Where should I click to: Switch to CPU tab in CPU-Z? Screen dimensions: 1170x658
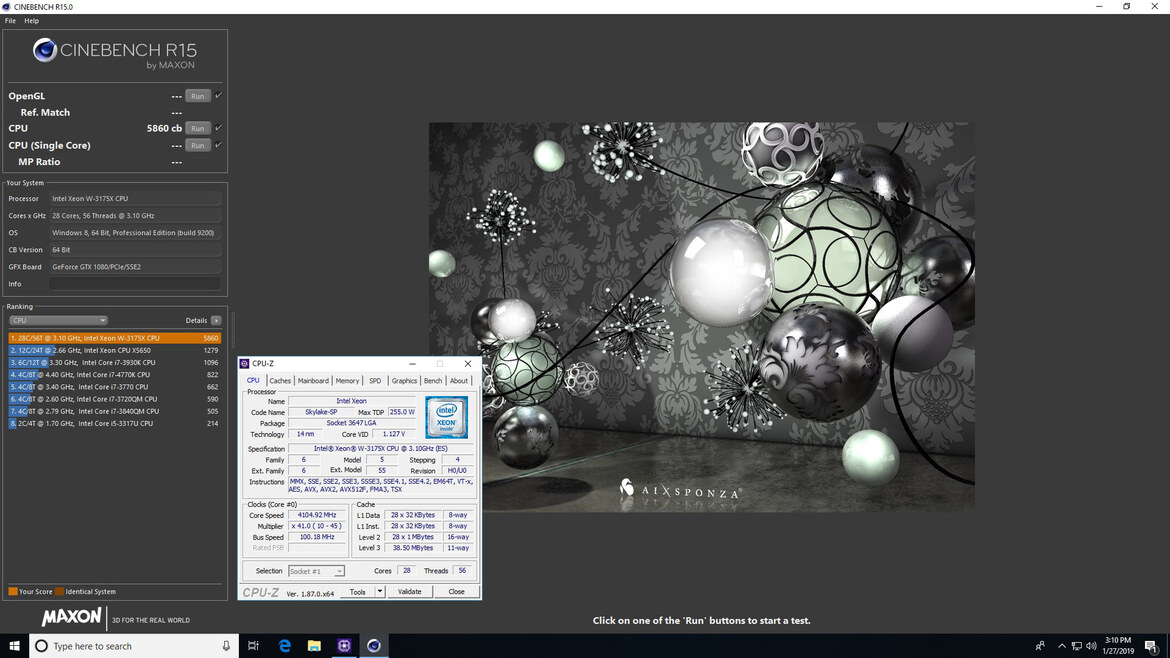coord(254,380)
